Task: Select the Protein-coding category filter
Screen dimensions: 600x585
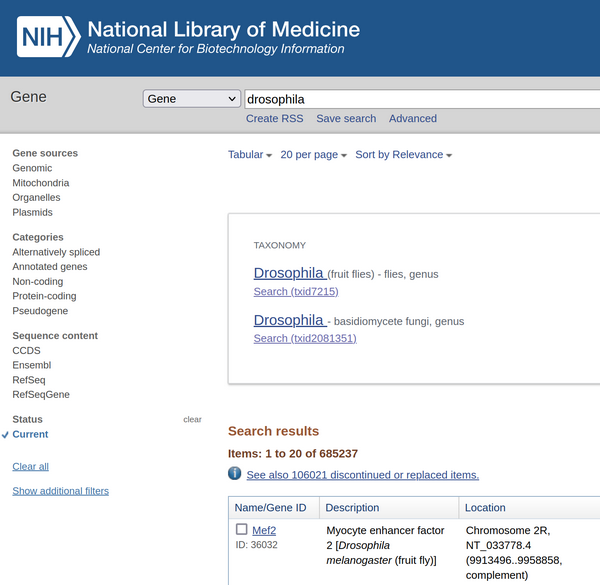Action: pos(44,296)
